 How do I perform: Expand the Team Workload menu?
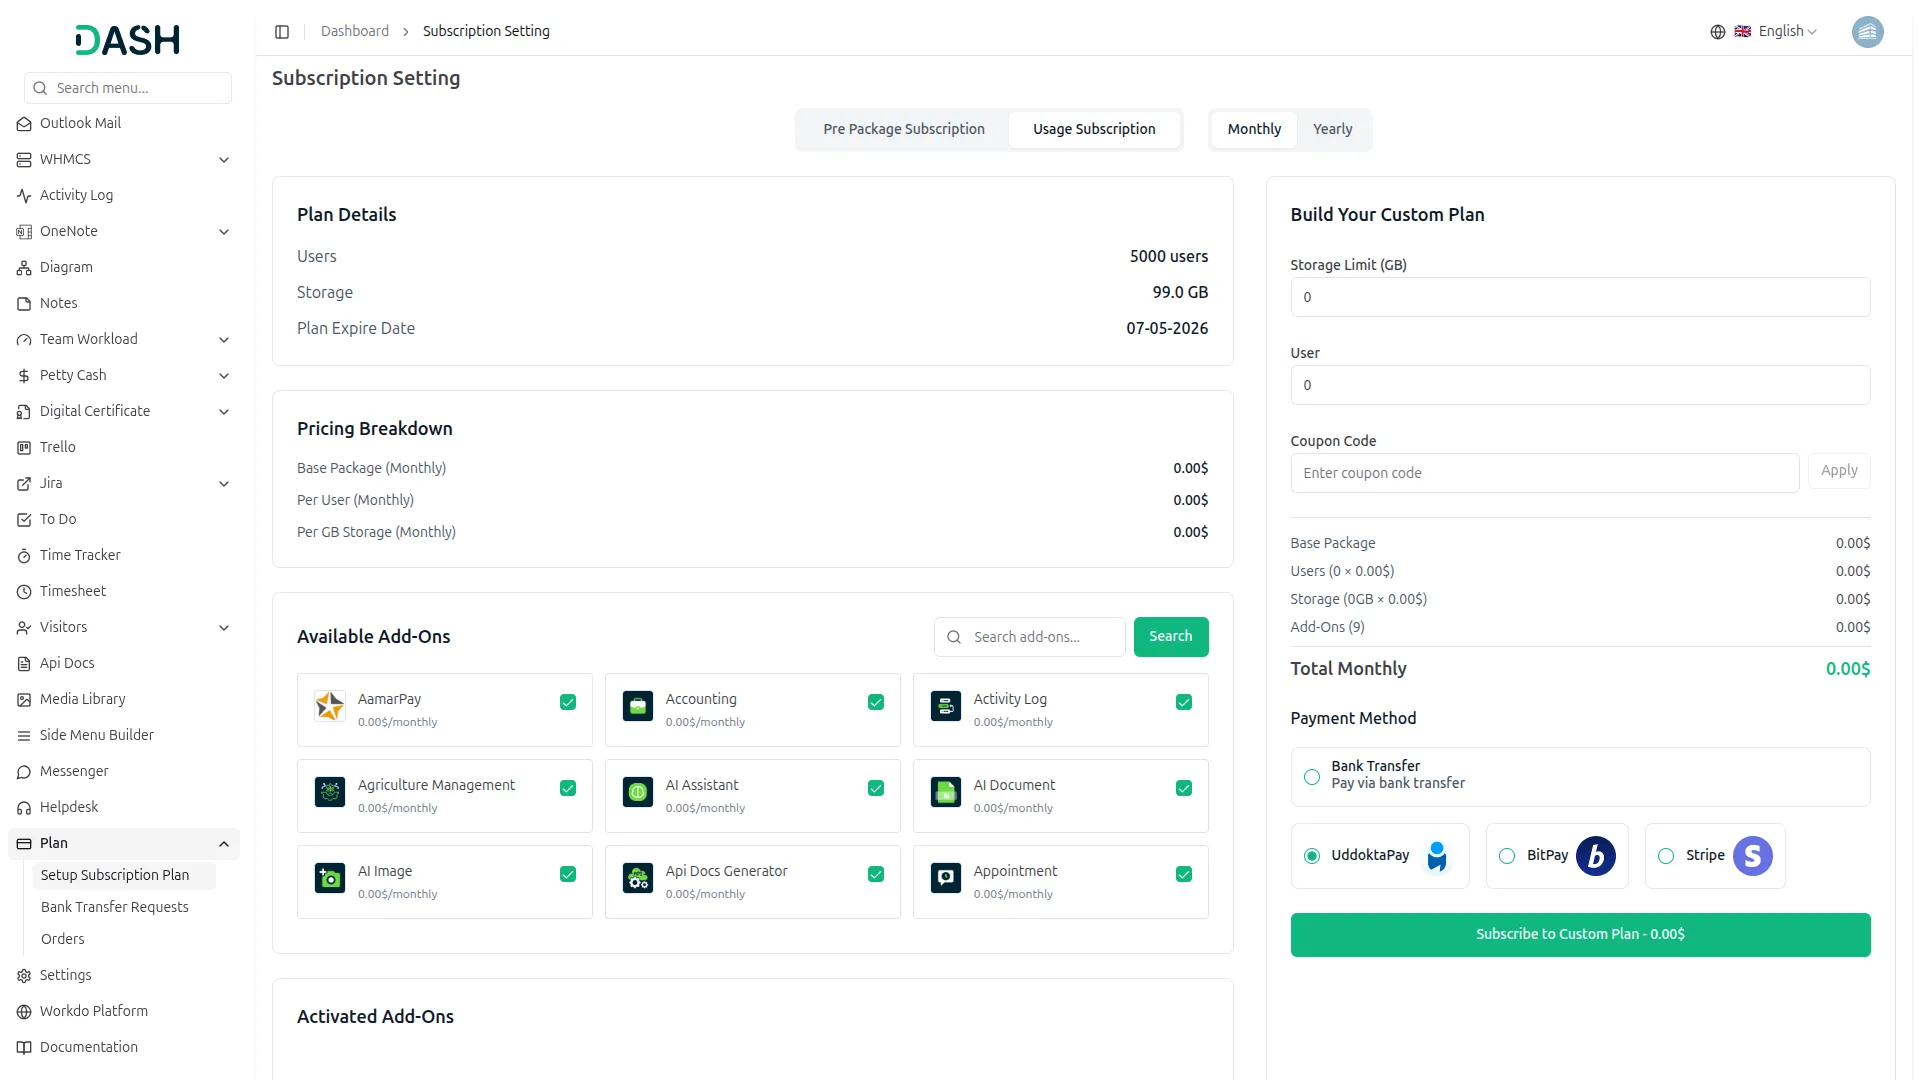click(124, 339)
